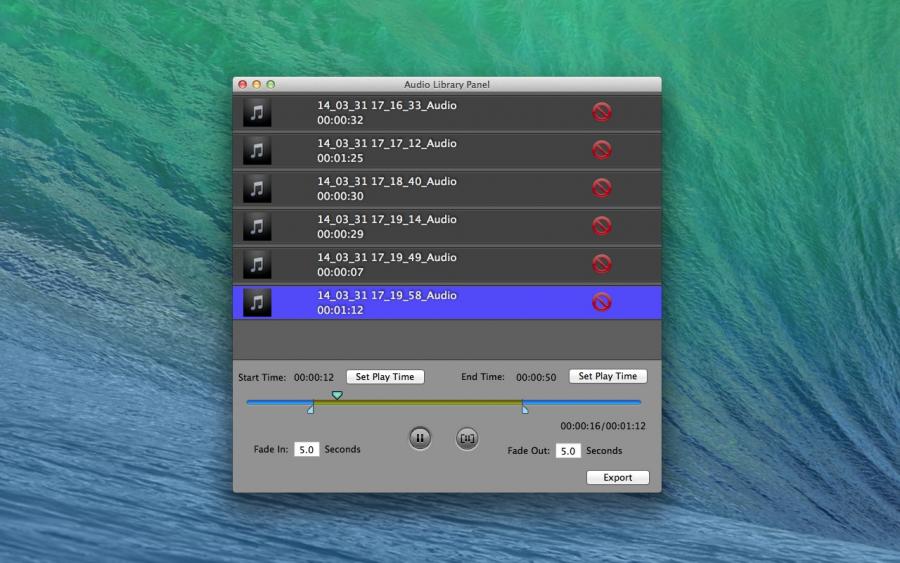Click music note icon of 14_03_31 17_19_58_Audio

click(x=257, y=302)
